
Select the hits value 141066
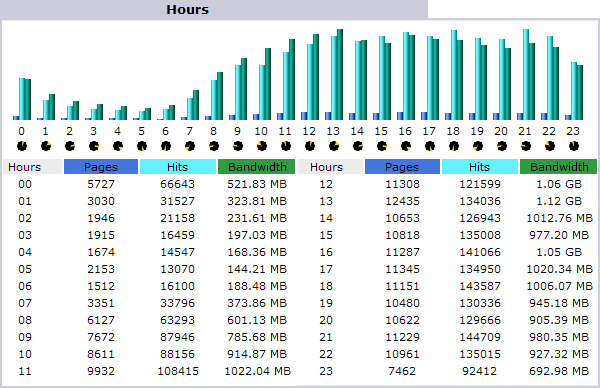(x=480, y=252)
